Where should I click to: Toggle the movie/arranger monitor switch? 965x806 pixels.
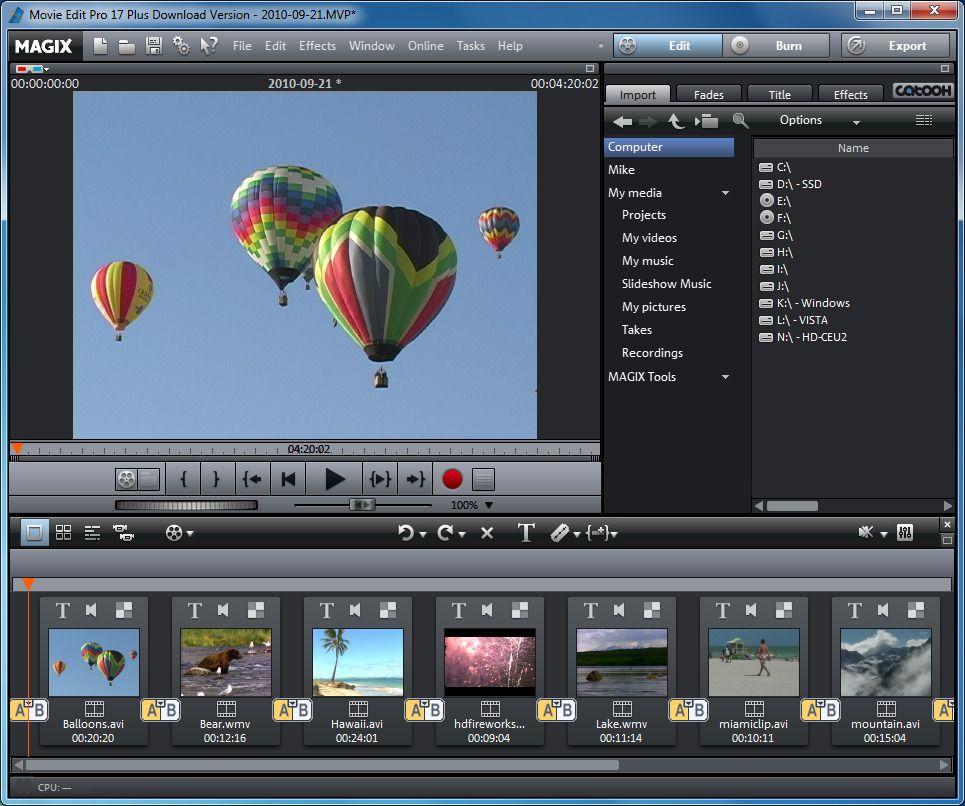coord(137,479)
